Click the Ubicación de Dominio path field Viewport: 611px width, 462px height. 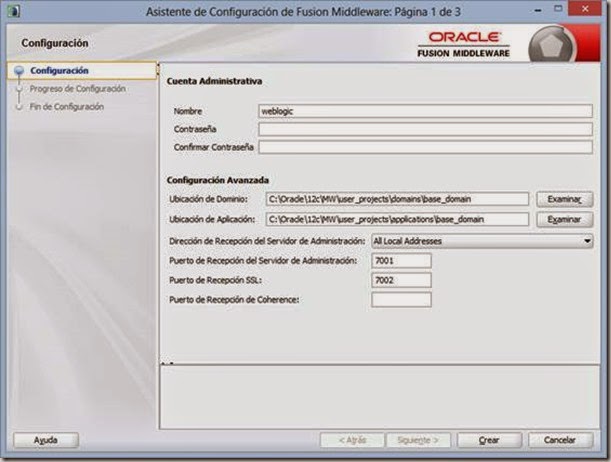[x=397, y=199]
